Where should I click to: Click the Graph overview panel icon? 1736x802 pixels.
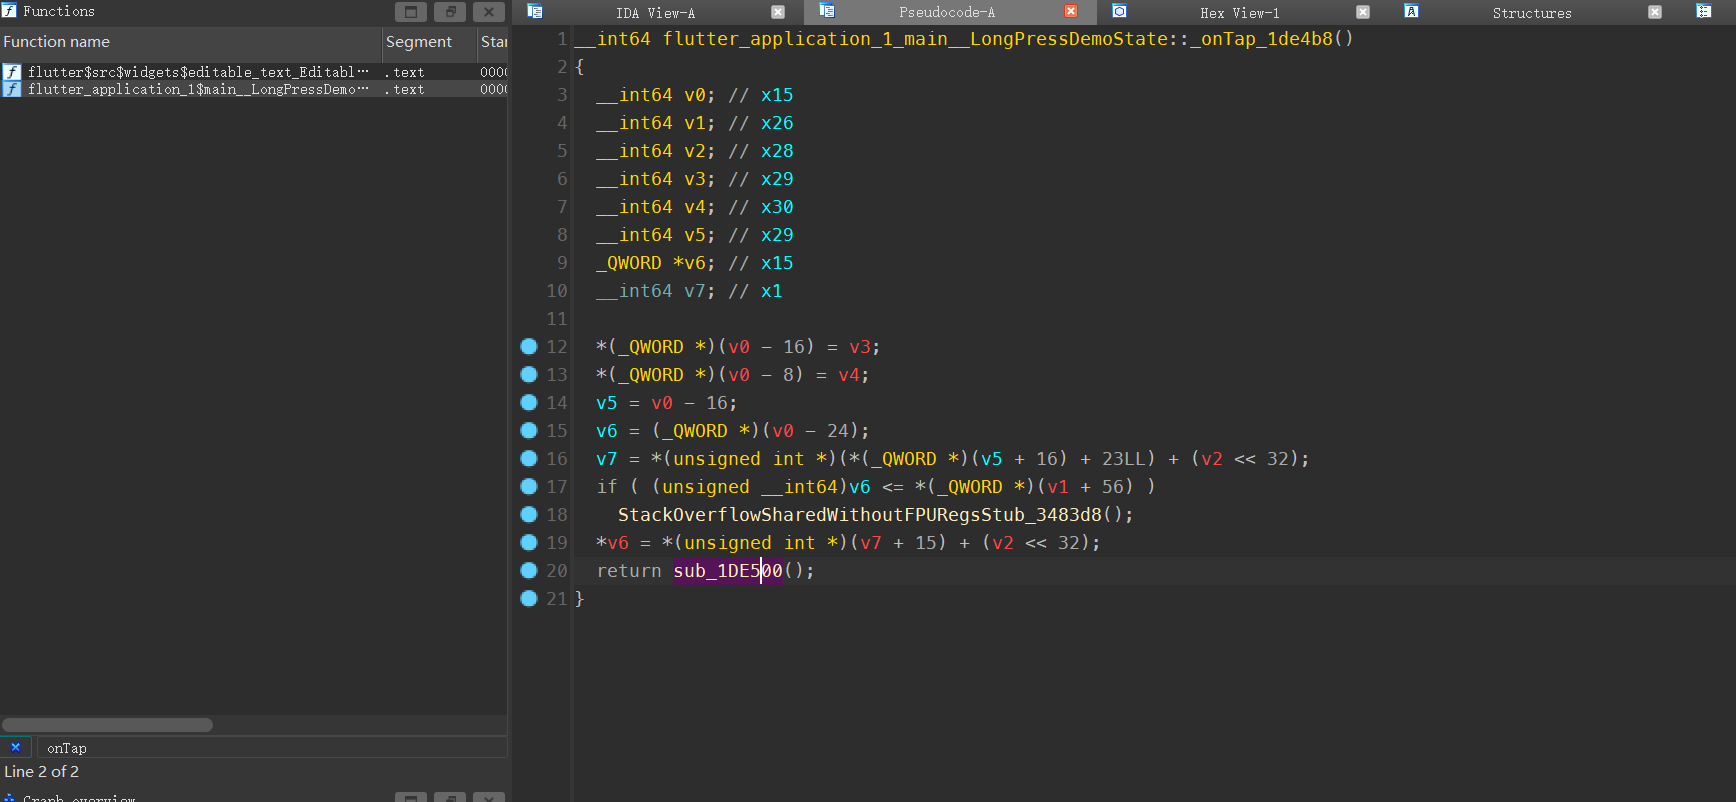[9, 797]
